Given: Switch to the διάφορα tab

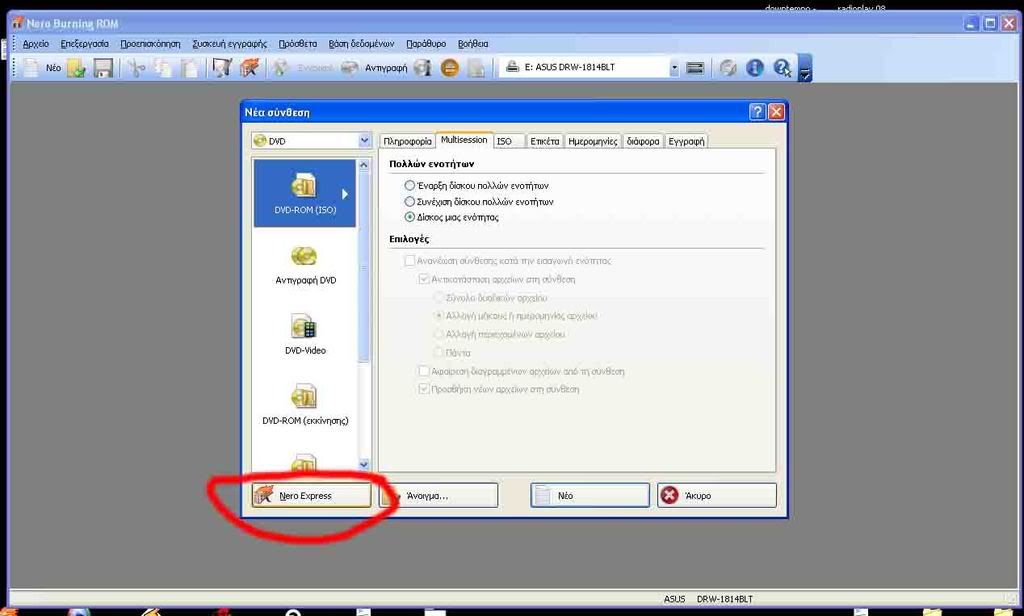Looking at the screenshot, I should [643, 141].
